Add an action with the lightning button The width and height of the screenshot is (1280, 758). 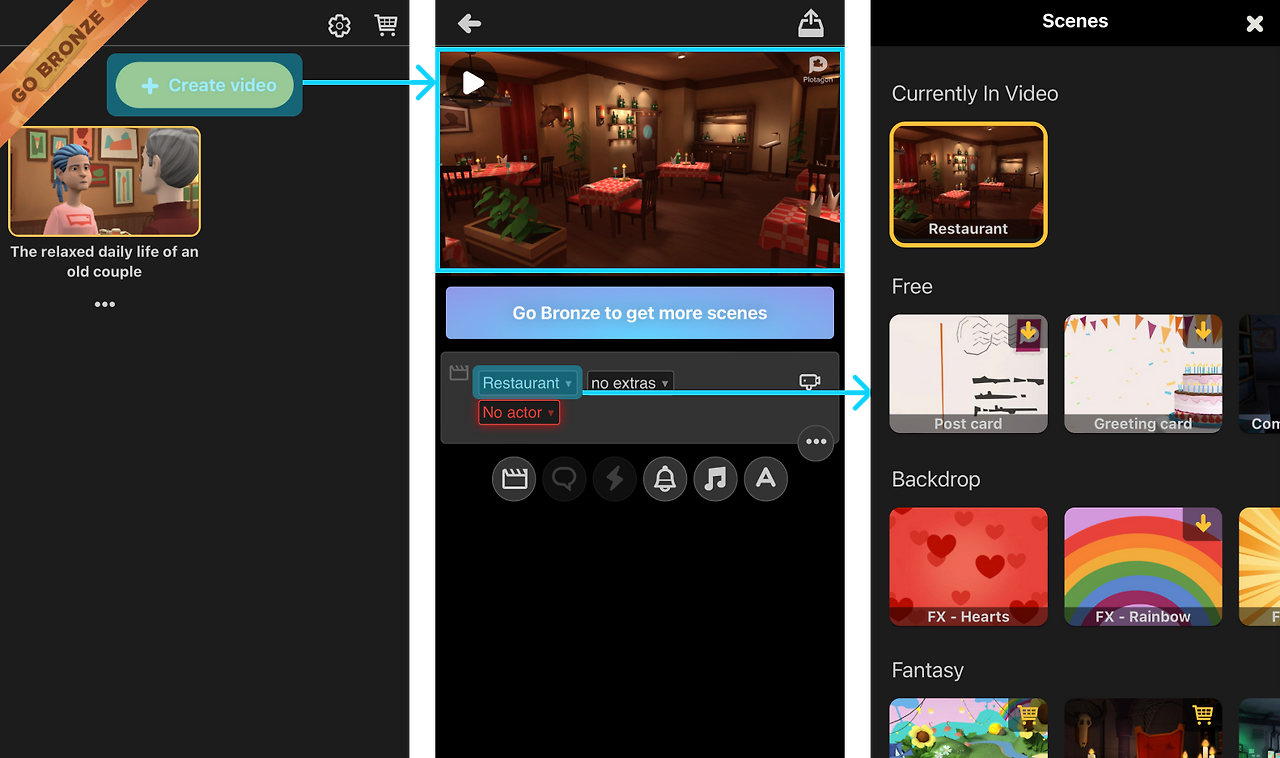pos(615,480)
